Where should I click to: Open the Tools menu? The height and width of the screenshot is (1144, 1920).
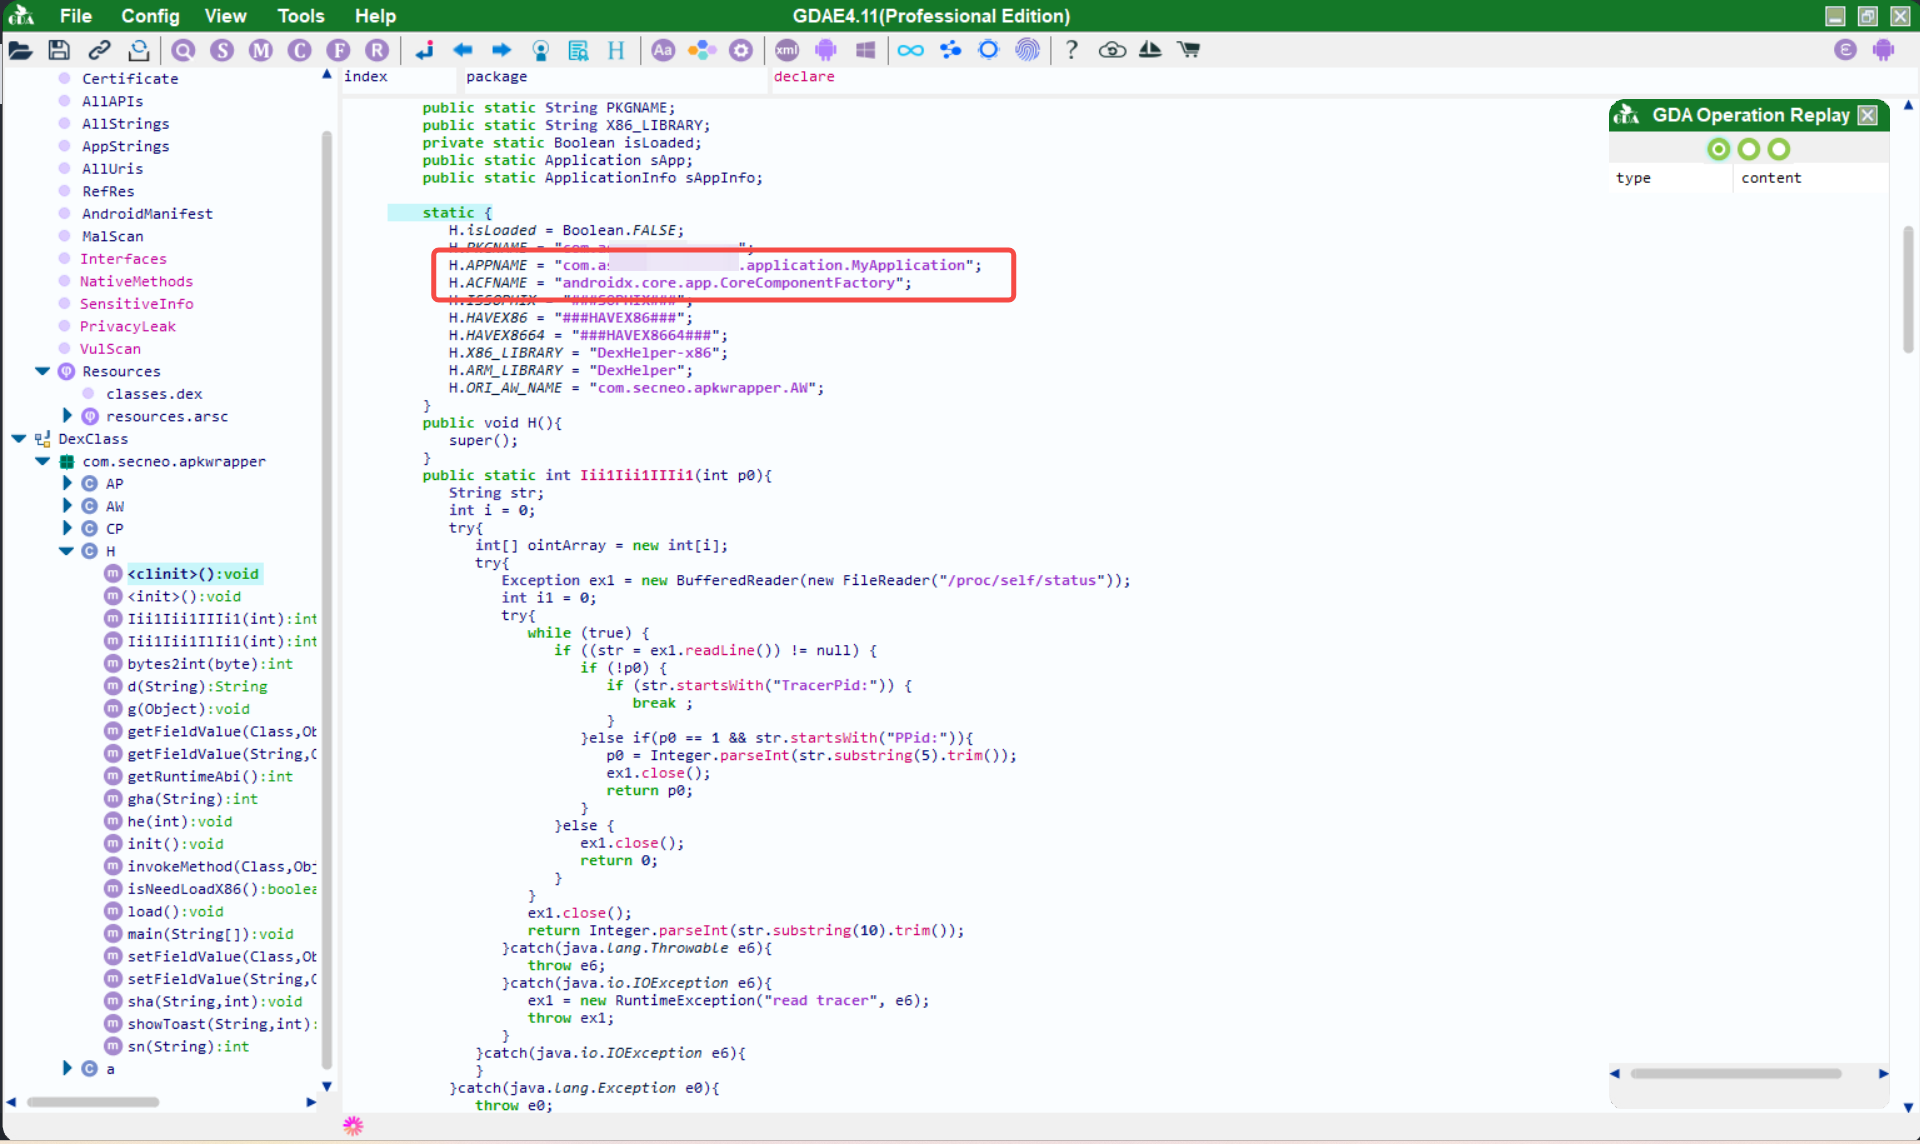tap(300, 16)
